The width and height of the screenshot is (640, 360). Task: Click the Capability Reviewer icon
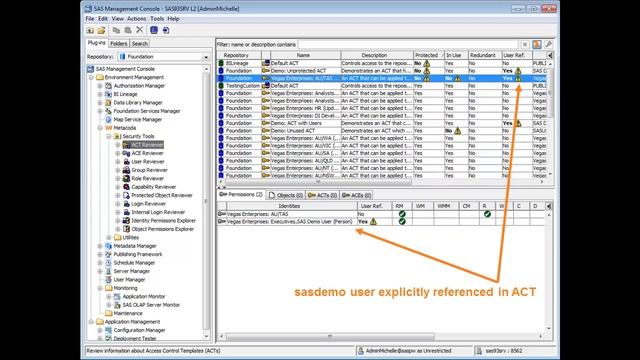click(127, 187)
